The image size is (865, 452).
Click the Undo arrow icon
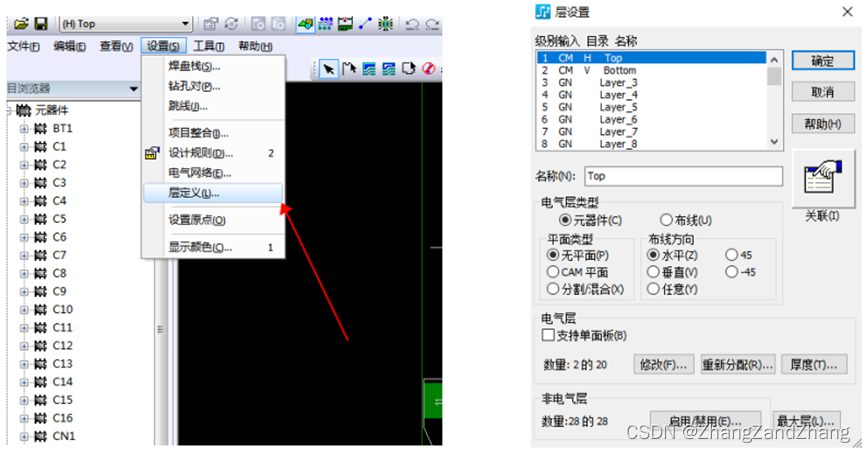pos(412,24)
